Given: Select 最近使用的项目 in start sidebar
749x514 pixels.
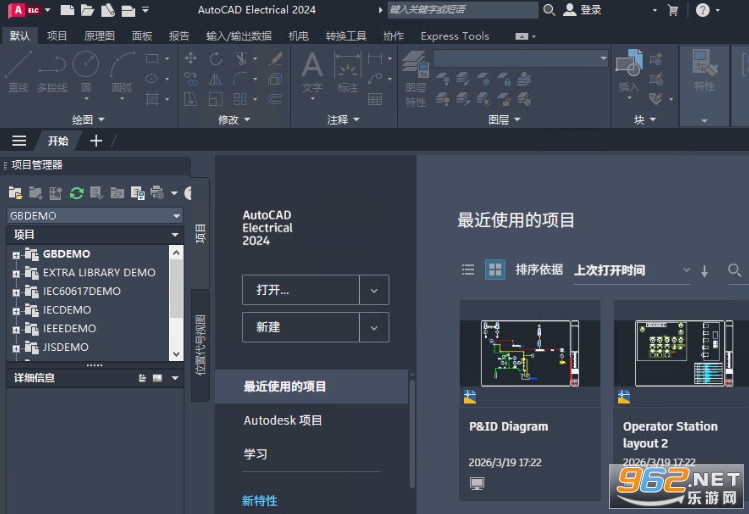Looking at the screenshot, I should tap(311, 386).
